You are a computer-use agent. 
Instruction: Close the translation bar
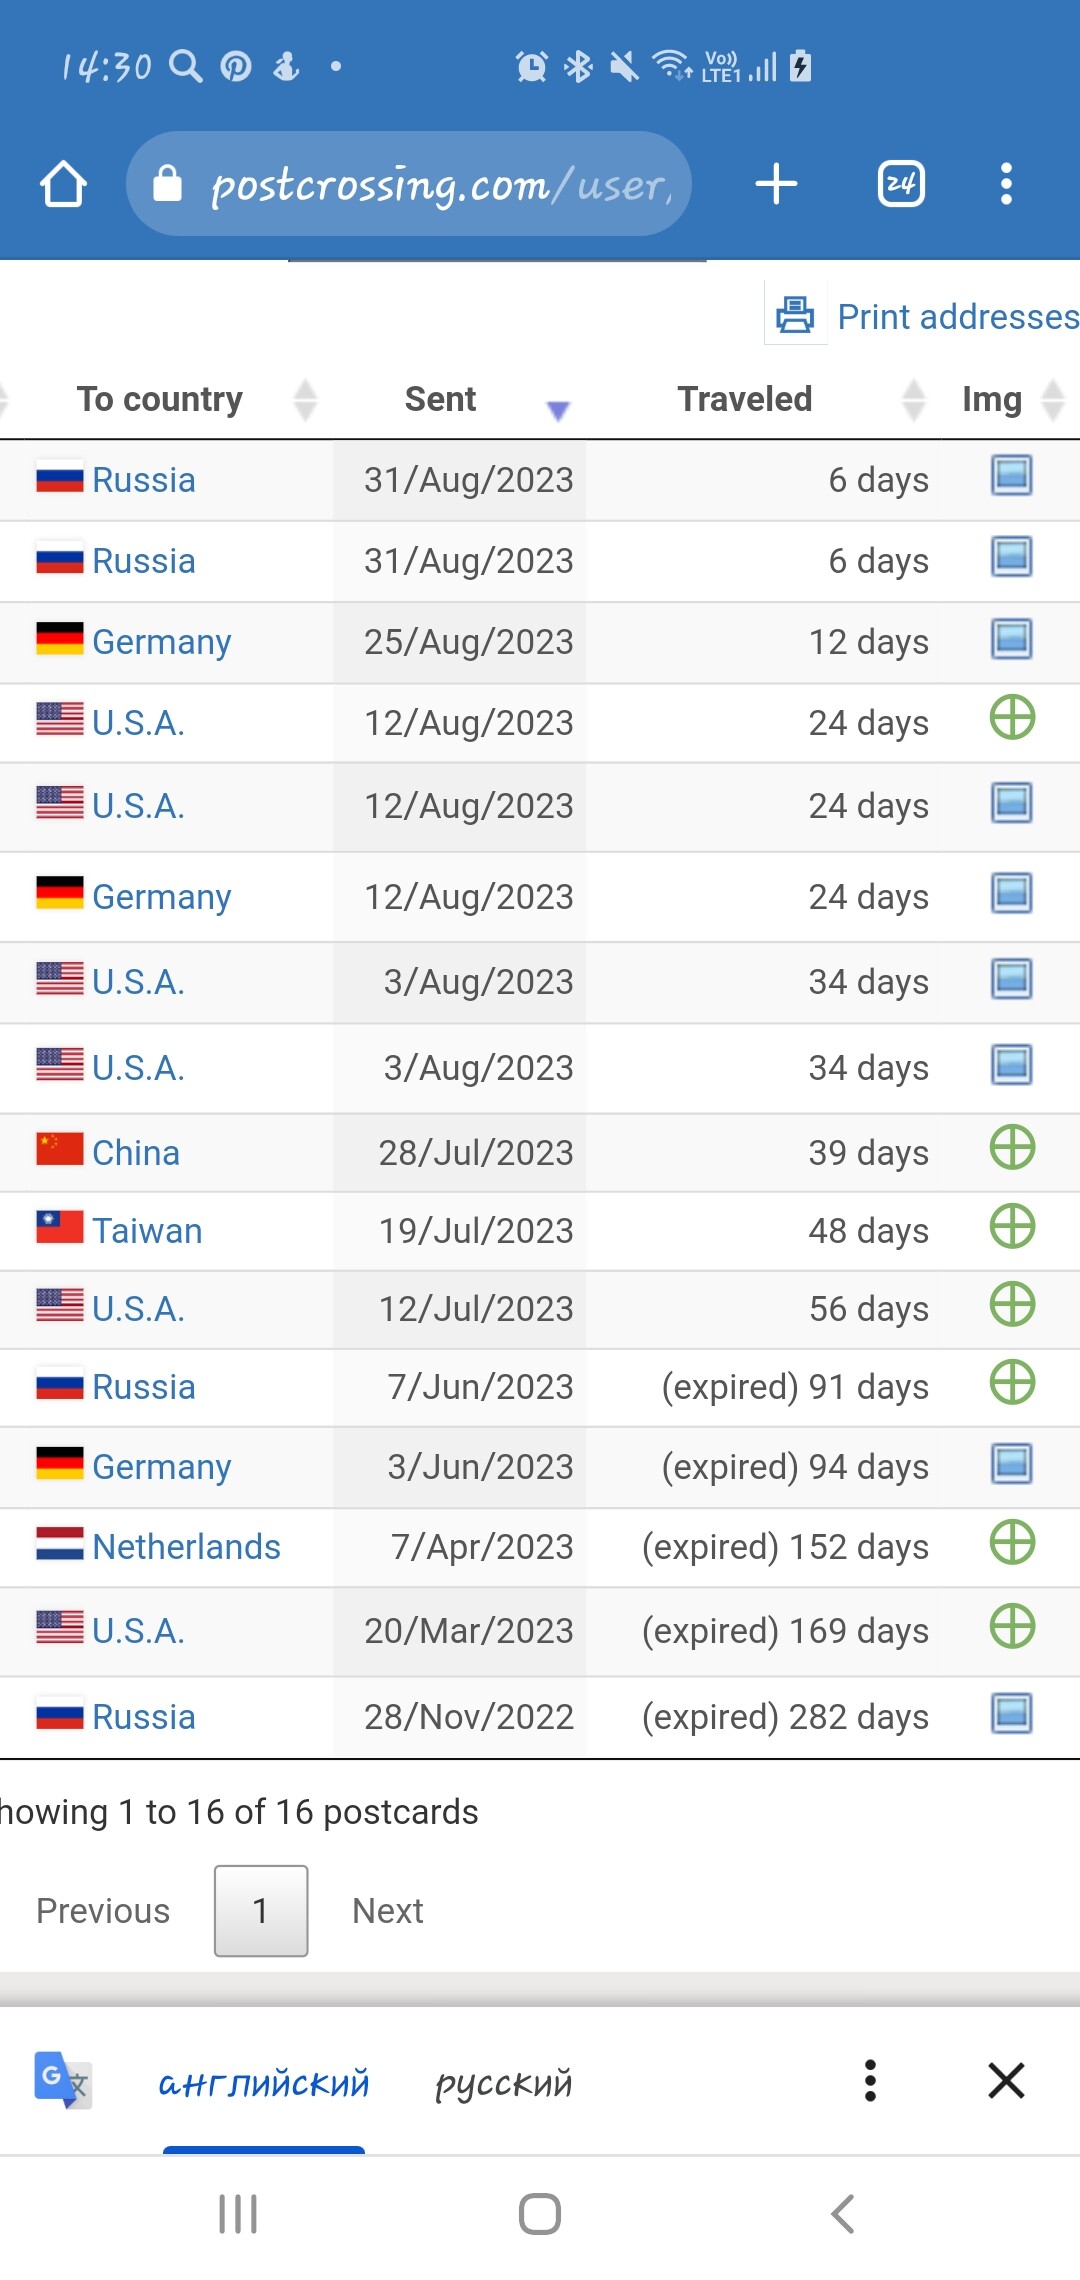pos(1006,2081)
